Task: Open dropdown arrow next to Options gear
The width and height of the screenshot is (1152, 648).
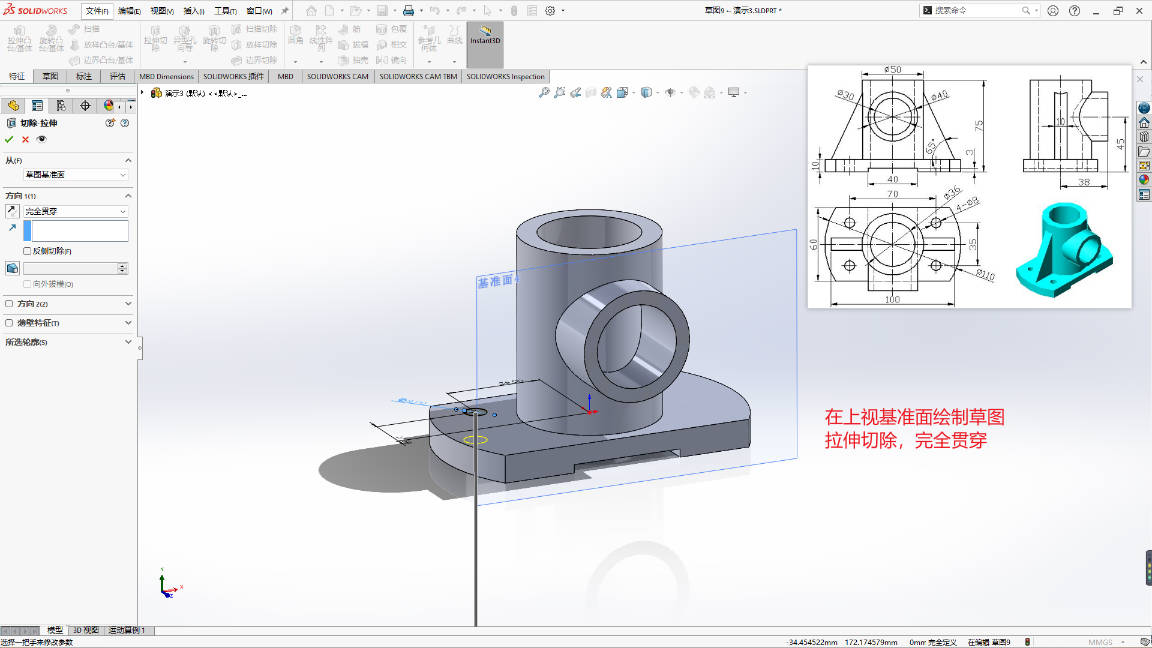Action: 563,10
